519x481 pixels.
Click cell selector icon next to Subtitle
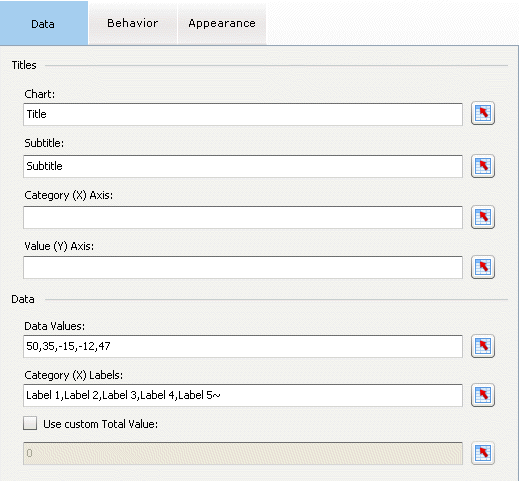(483, 166)
